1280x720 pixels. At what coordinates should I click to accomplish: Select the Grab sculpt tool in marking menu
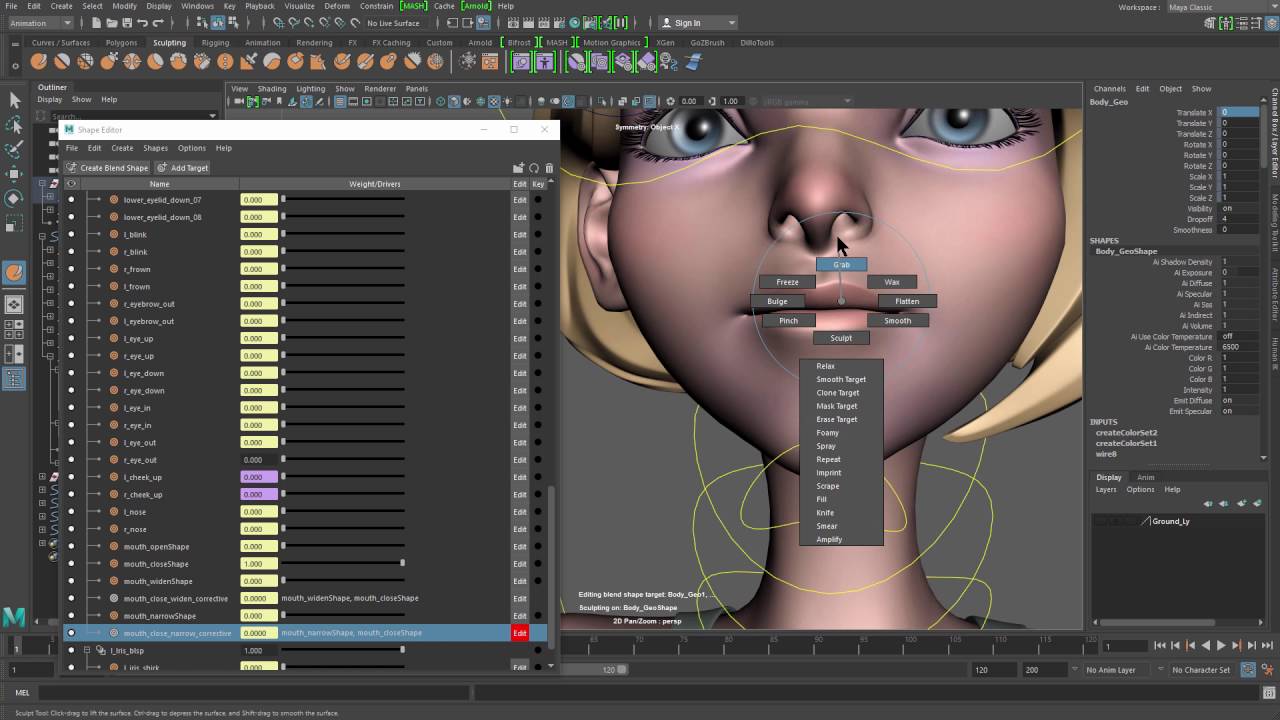pos(841,264)
